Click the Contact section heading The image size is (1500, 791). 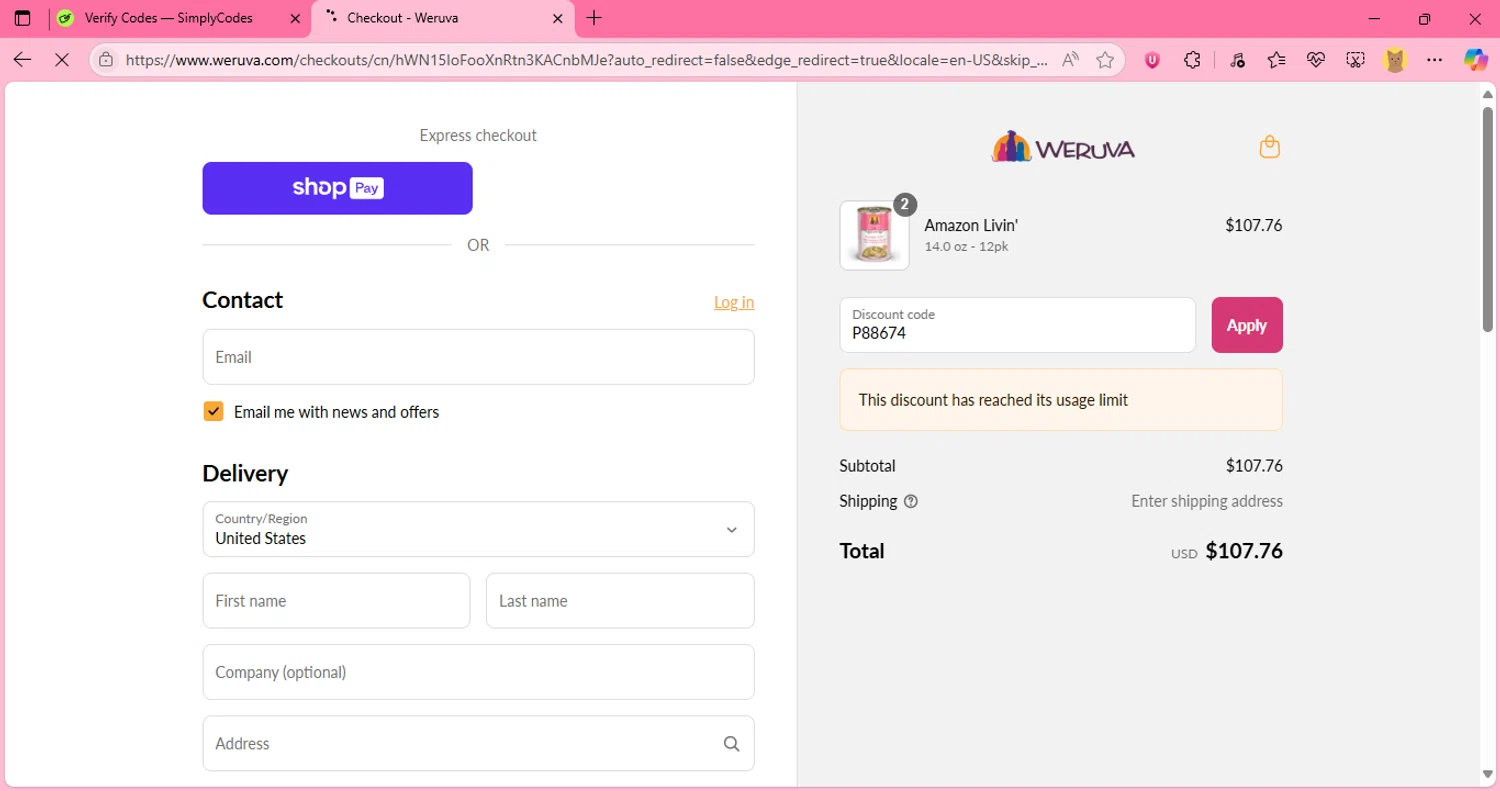[x=242, y=300]
